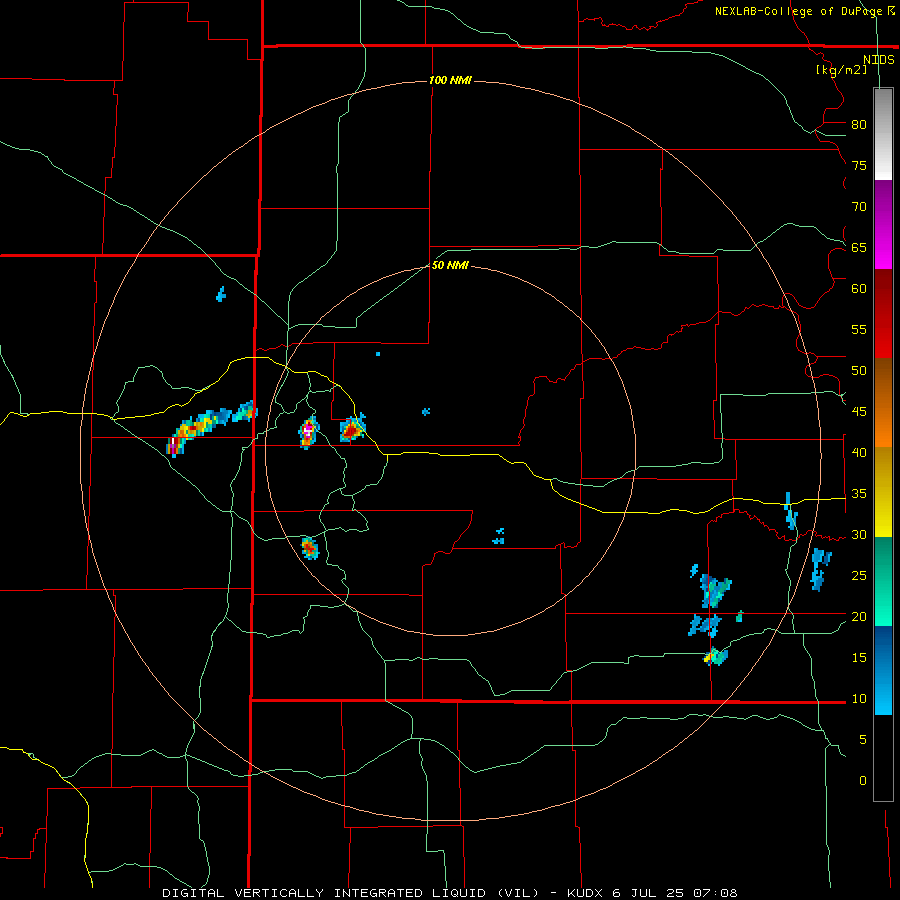Click the 10 value on the VIL scale
900x900 pixels.
[x=859, y=699]
